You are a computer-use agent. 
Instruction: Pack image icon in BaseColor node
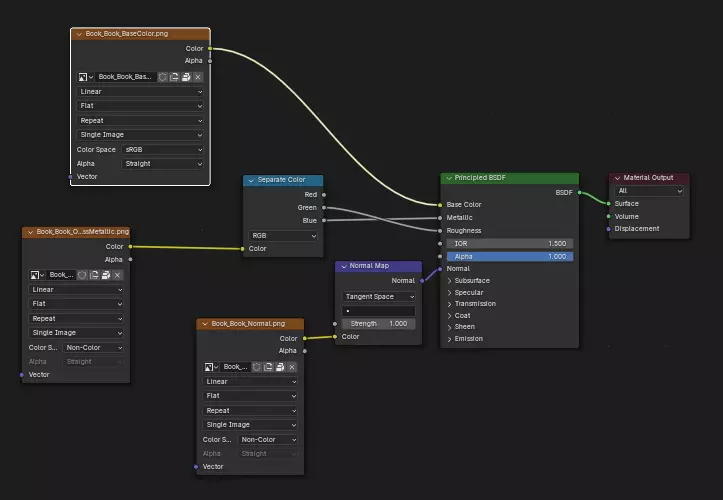coord(186,77)
